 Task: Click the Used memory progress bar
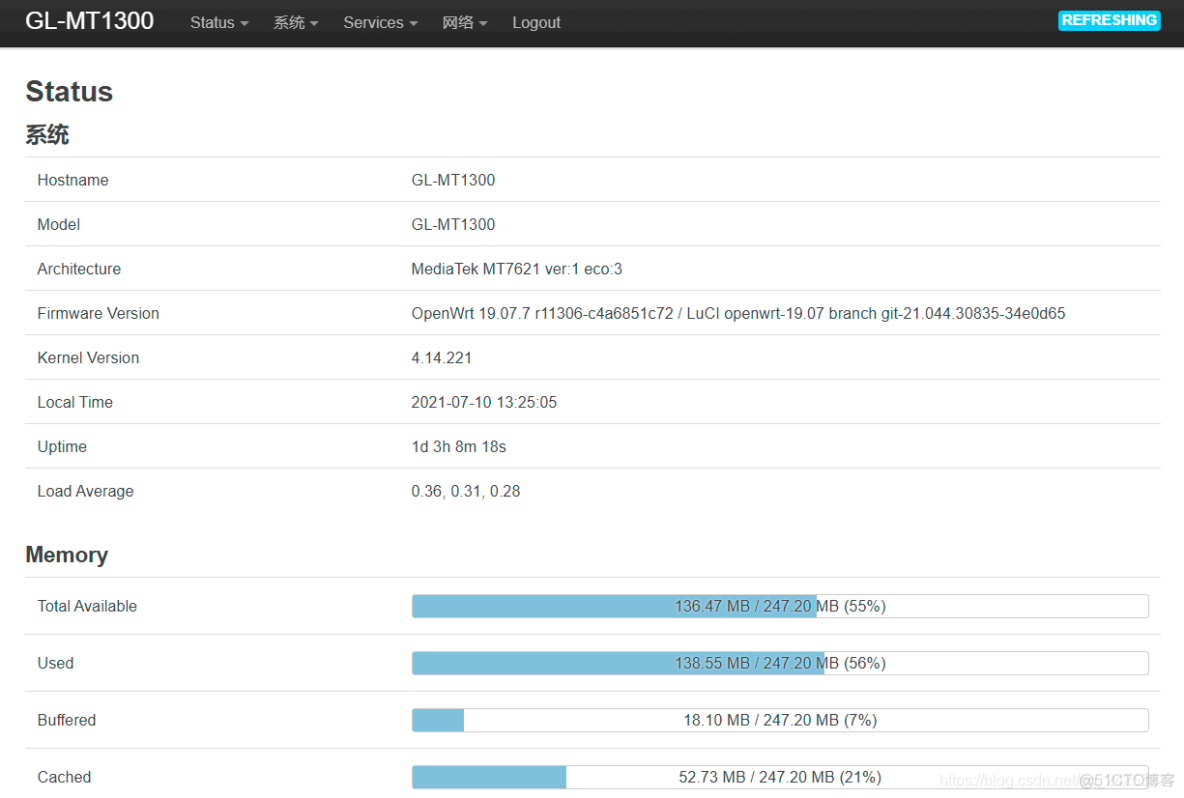[779, 663]
